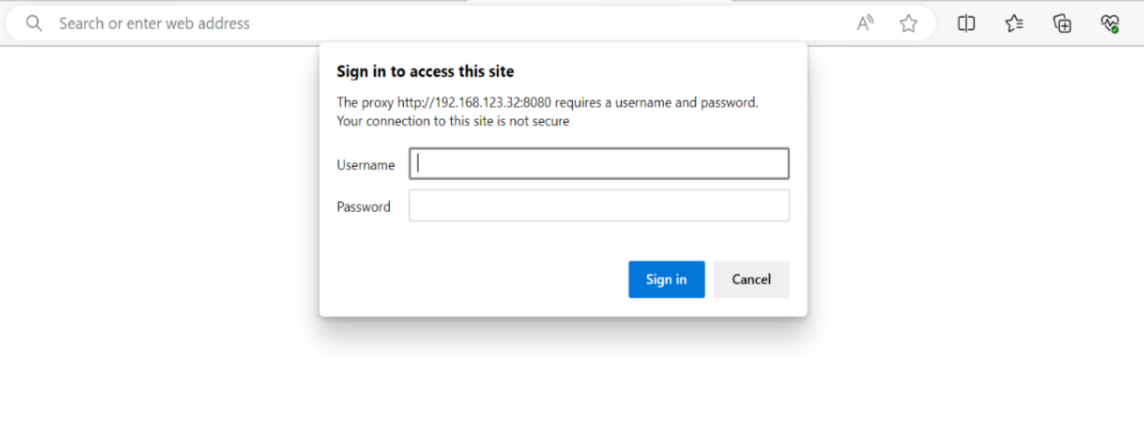Click the Username label
Image resolution: width=1144 pixels, height=448 pixels.
click(x=366, y=166)
